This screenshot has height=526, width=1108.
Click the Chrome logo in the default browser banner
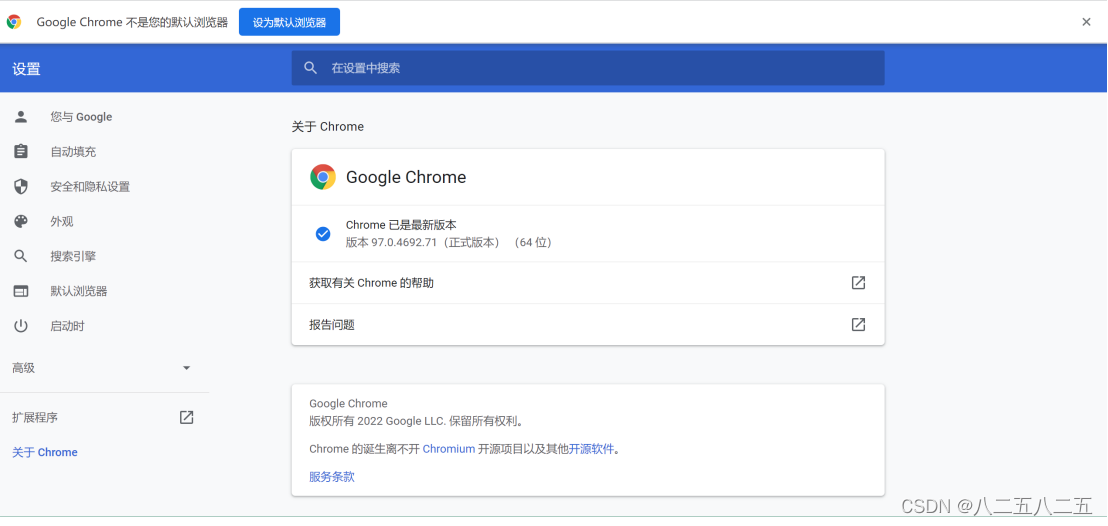click(x=14, y=22)
